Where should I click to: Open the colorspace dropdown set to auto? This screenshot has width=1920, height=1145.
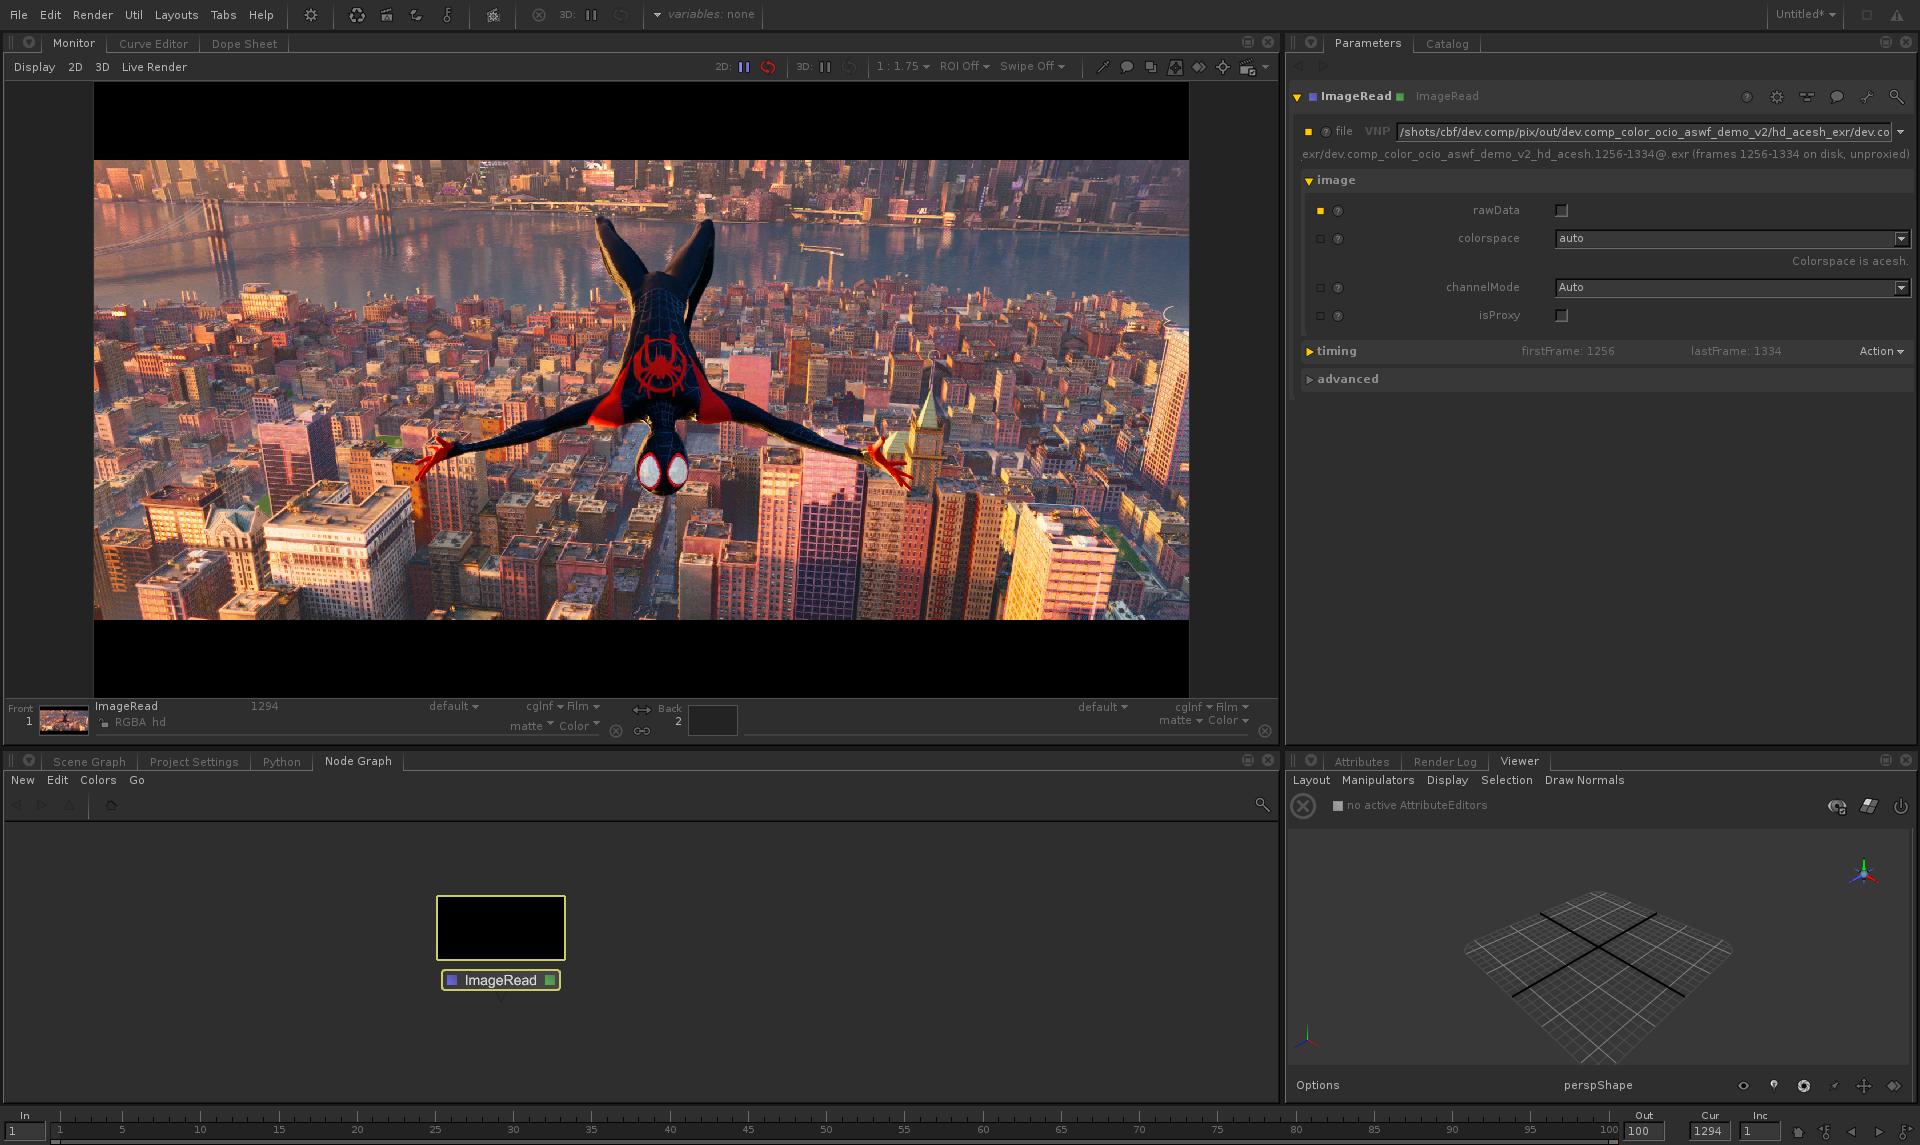1732,239
